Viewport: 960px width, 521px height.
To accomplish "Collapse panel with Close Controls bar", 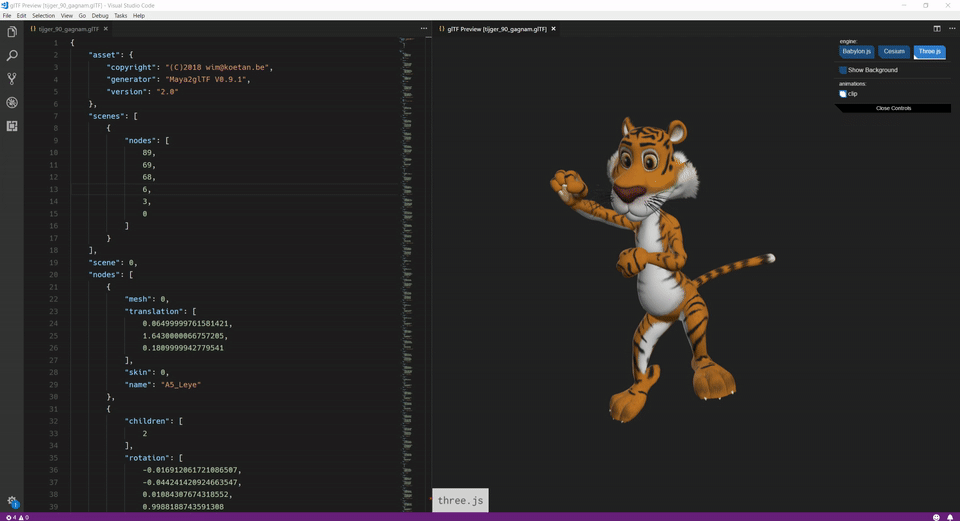I will (893, 108).
